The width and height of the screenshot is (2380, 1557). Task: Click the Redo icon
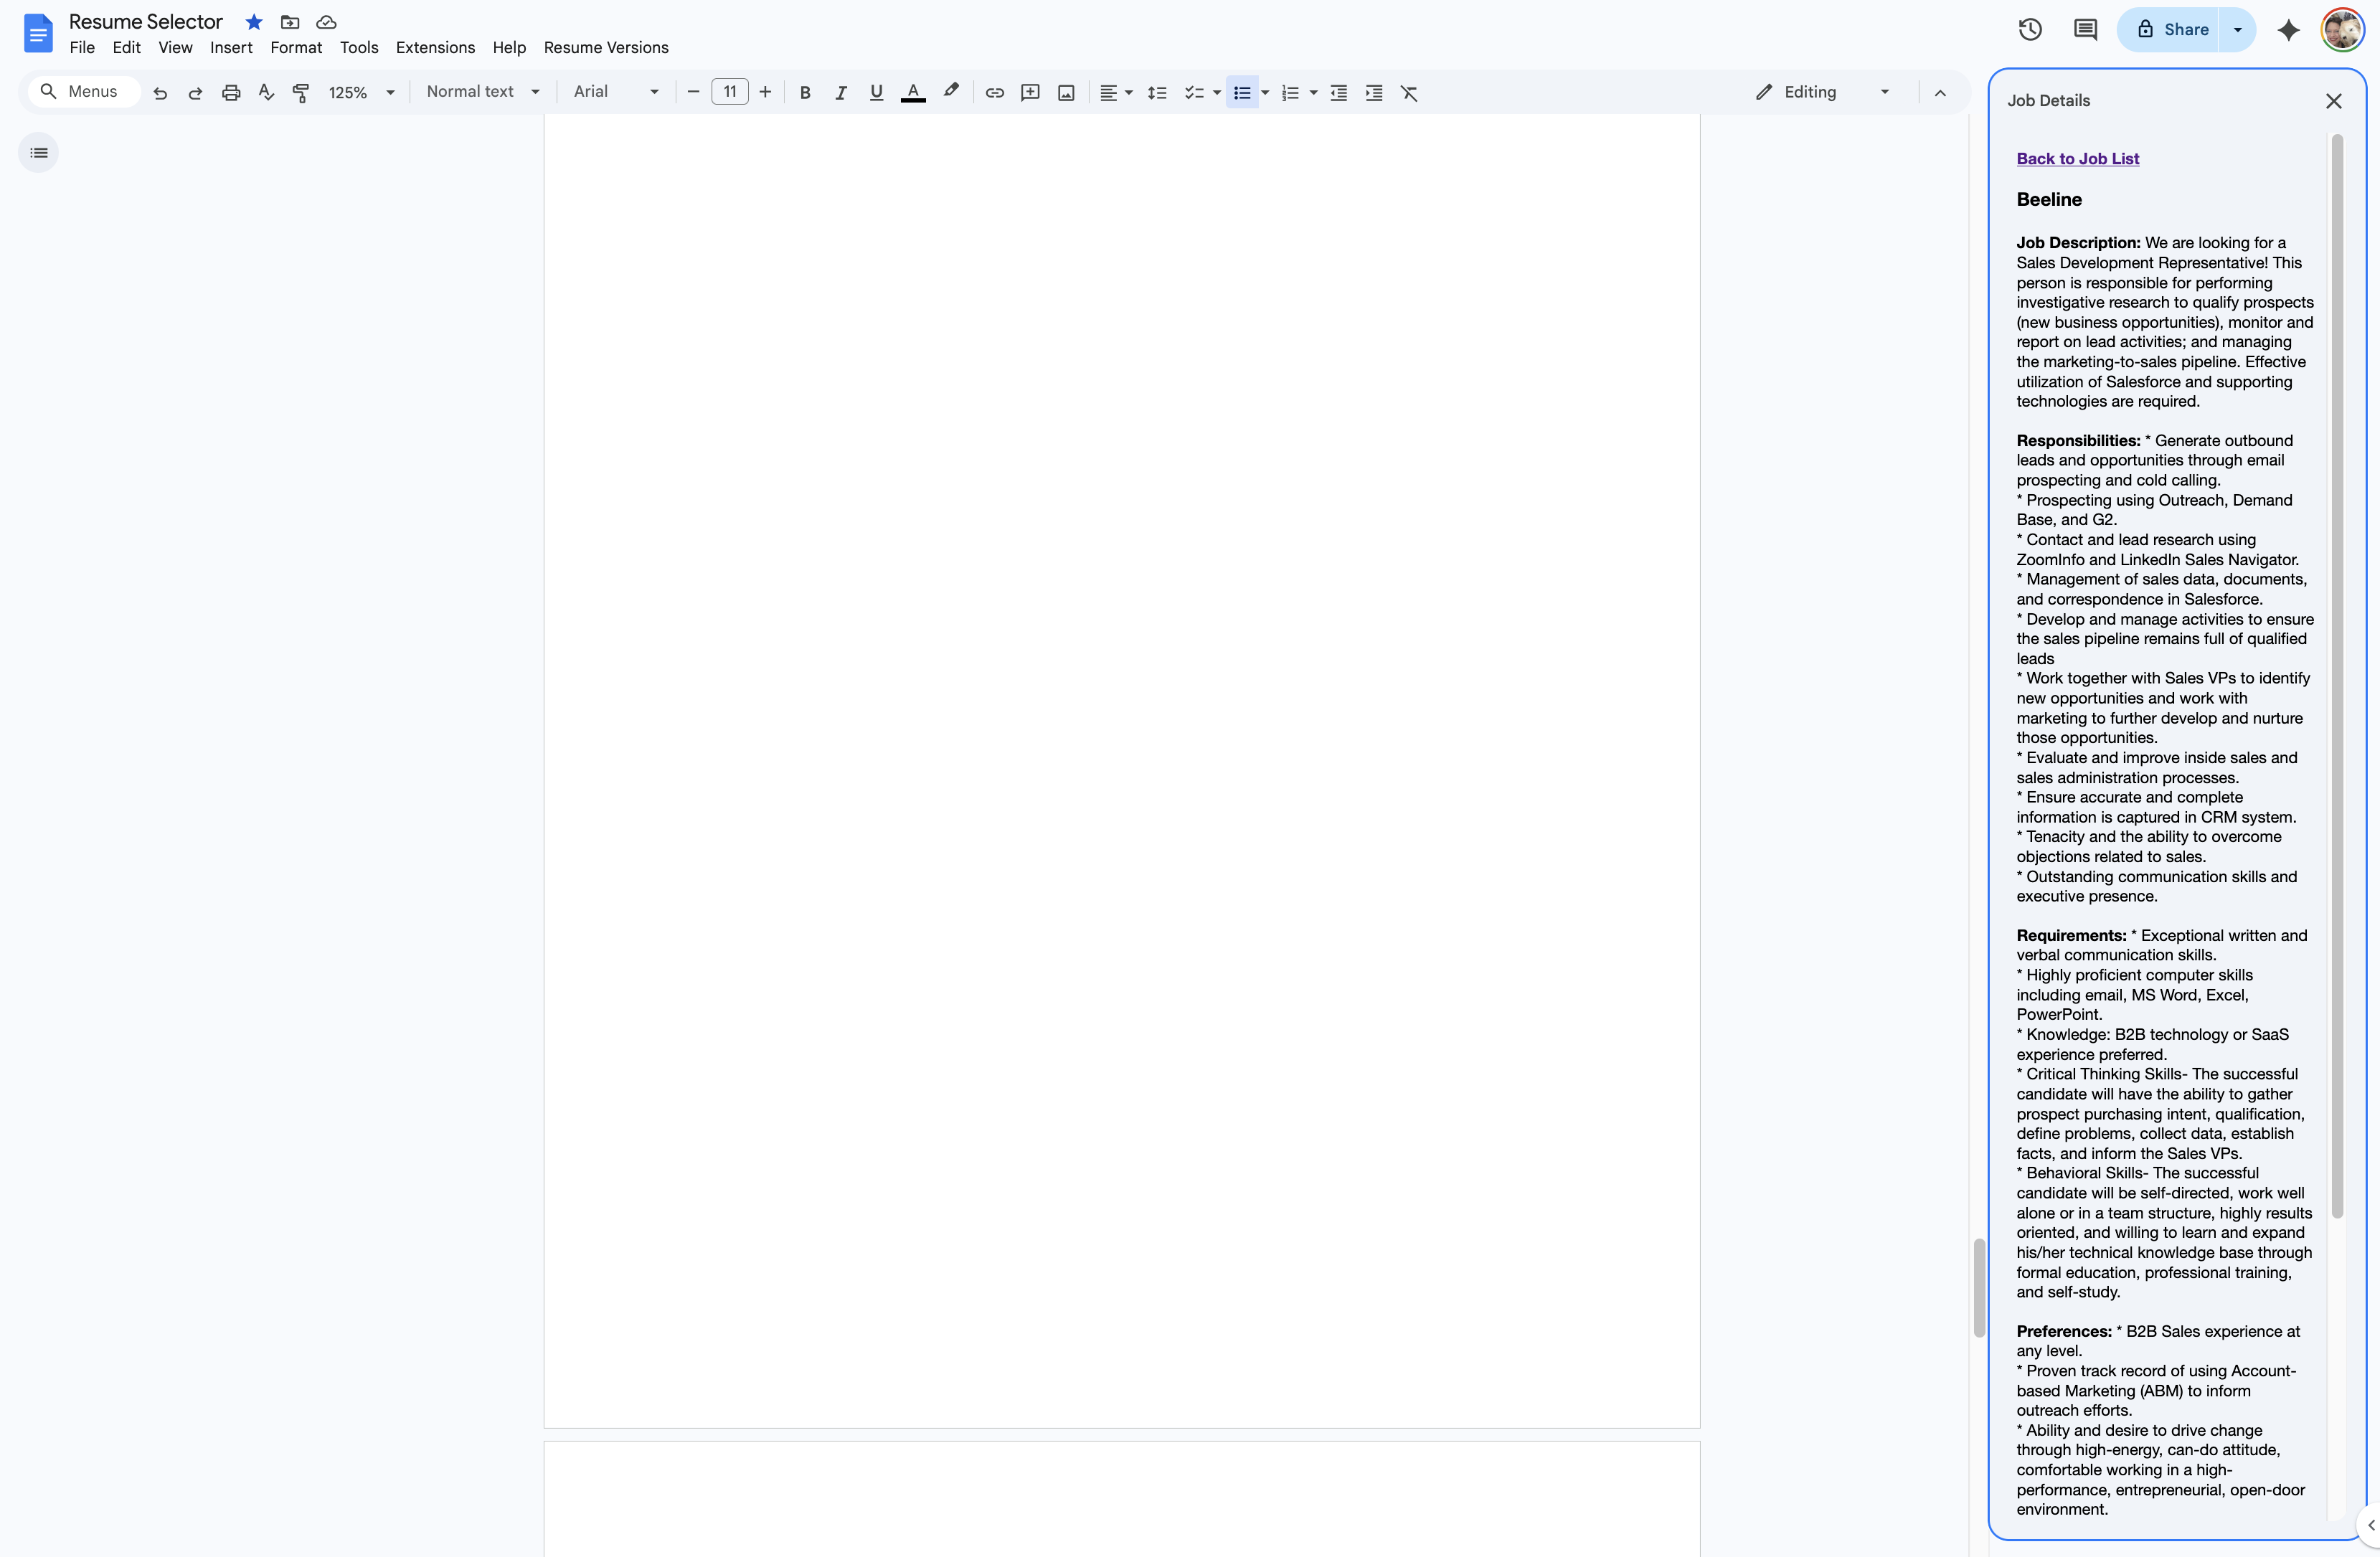[x=196, y=93]
